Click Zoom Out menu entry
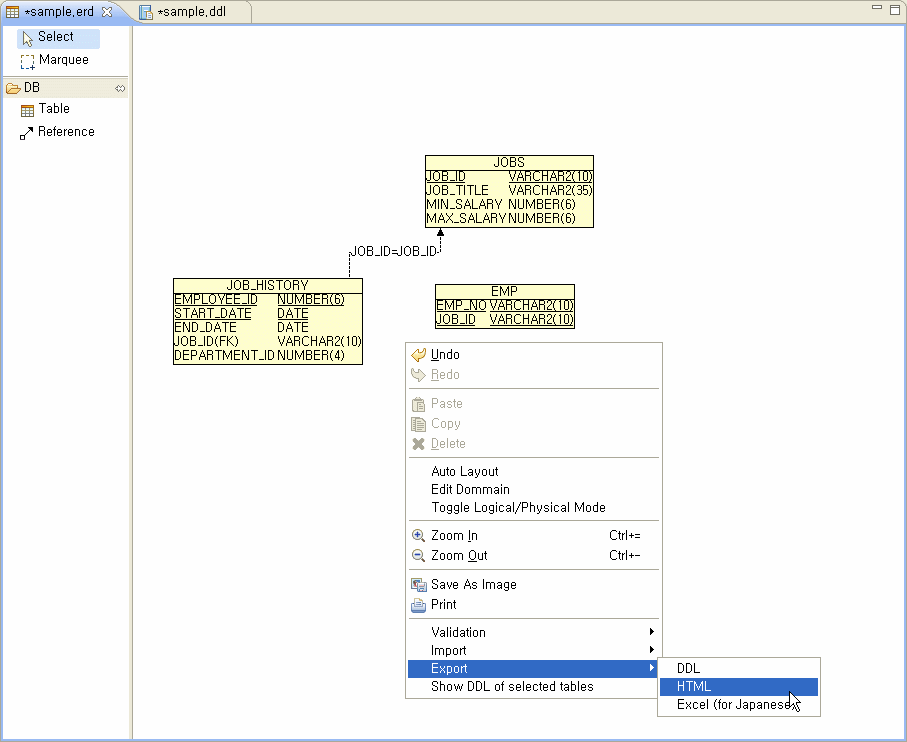 pyautogui.click(x=459, y=556)
